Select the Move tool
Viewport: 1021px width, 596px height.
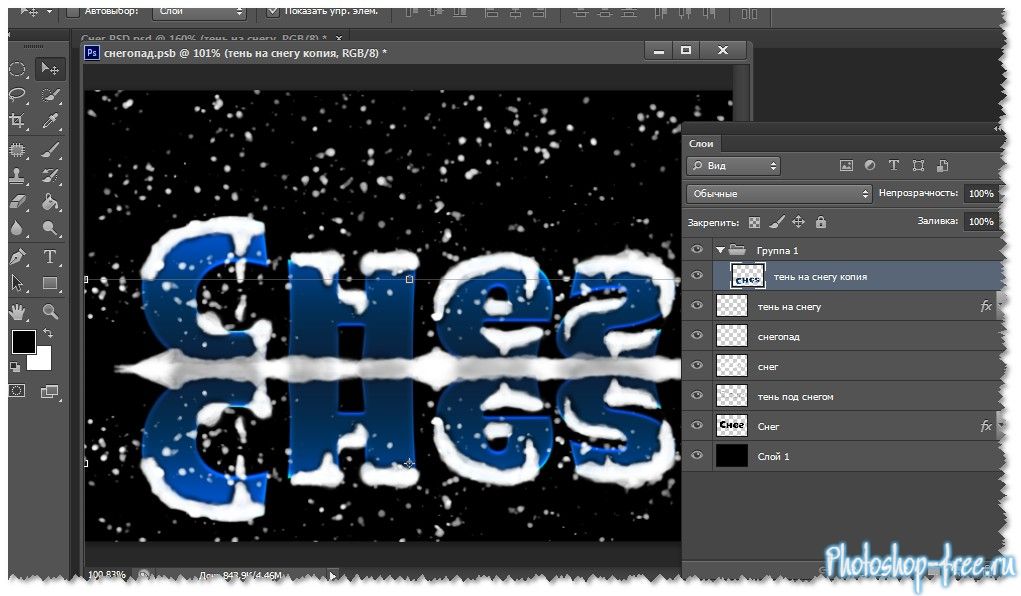tap(50, 69)
